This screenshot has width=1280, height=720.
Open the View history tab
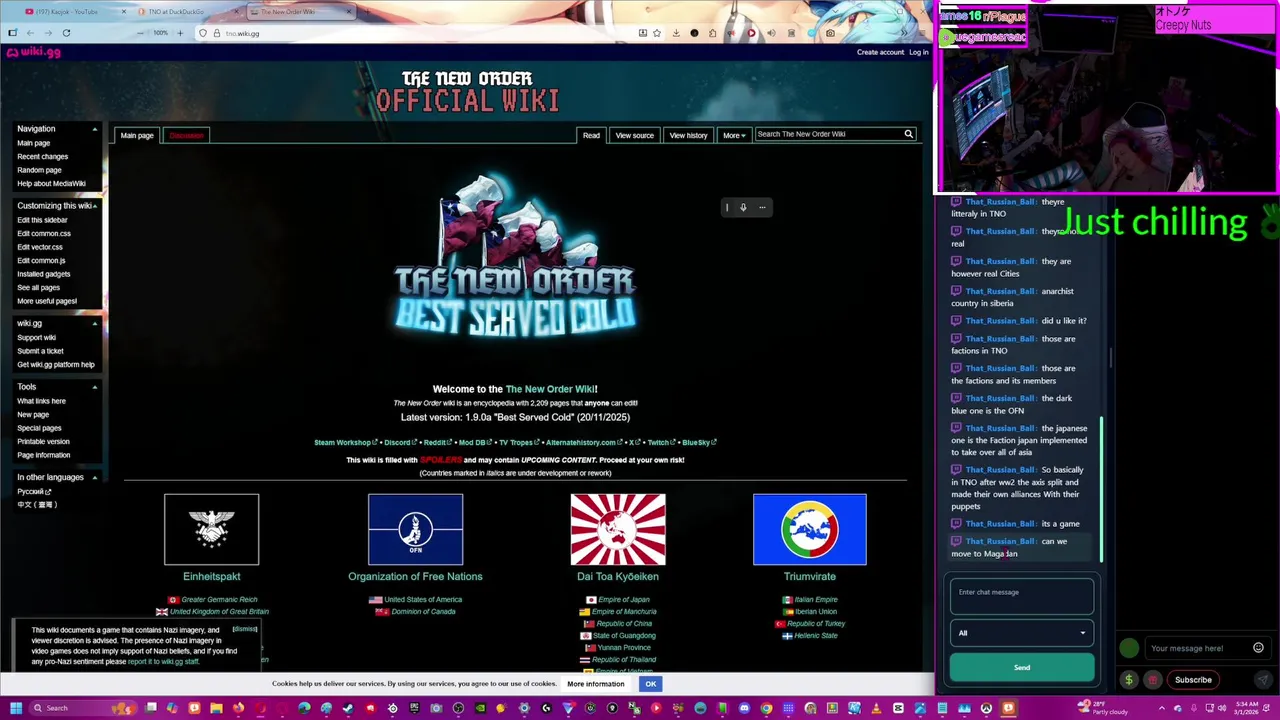(688, 135)
